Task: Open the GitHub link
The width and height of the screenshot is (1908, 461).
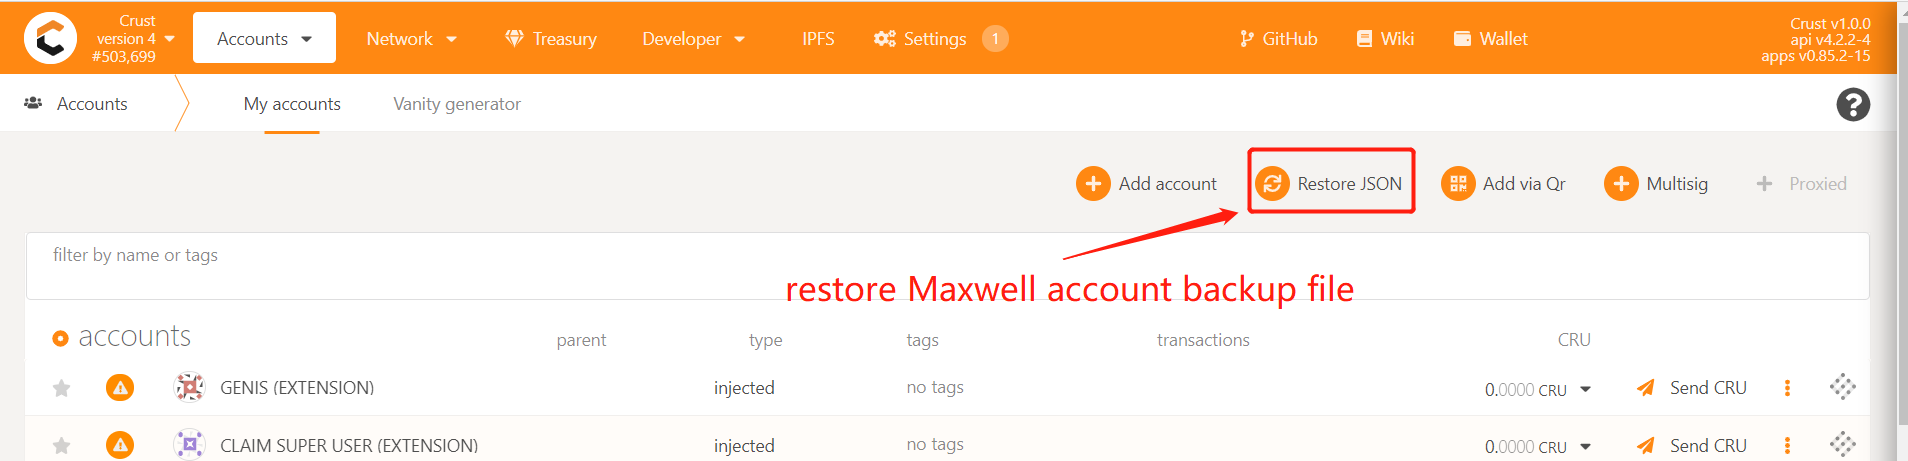Action: (1278, 38)
